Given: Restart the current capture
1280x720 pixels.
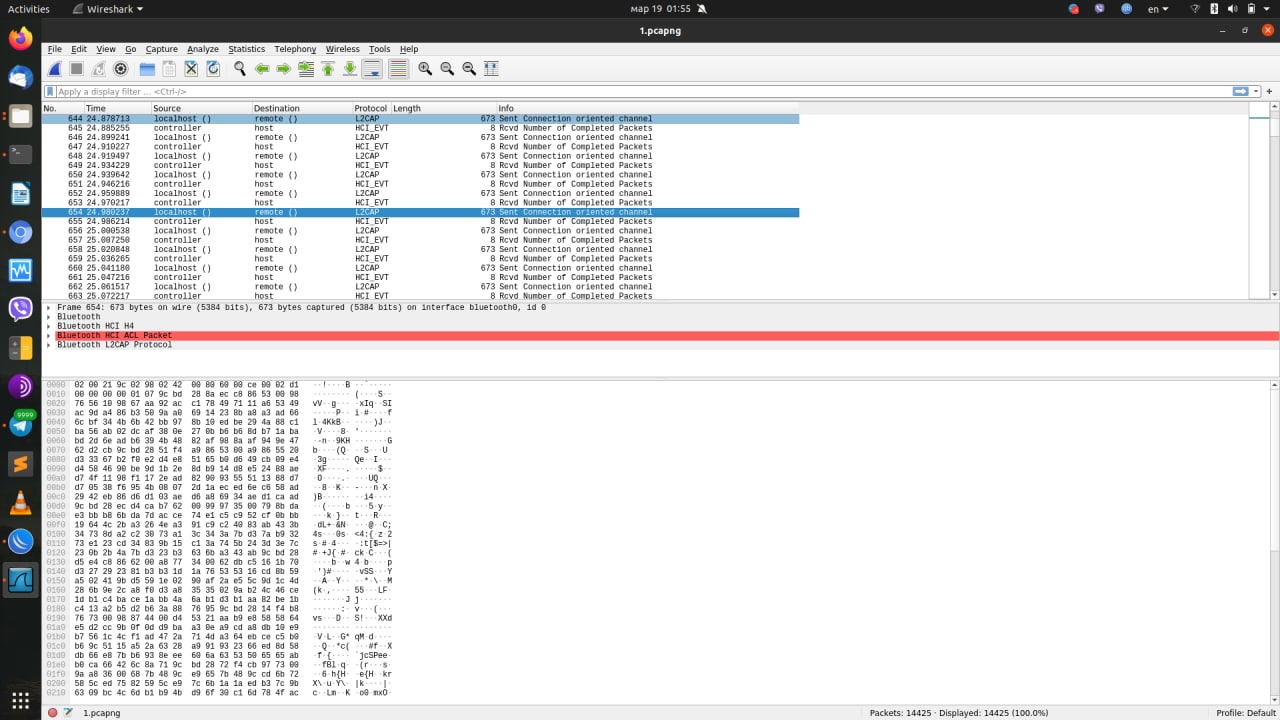Looking at the screenshot, I should pos(99,69).
